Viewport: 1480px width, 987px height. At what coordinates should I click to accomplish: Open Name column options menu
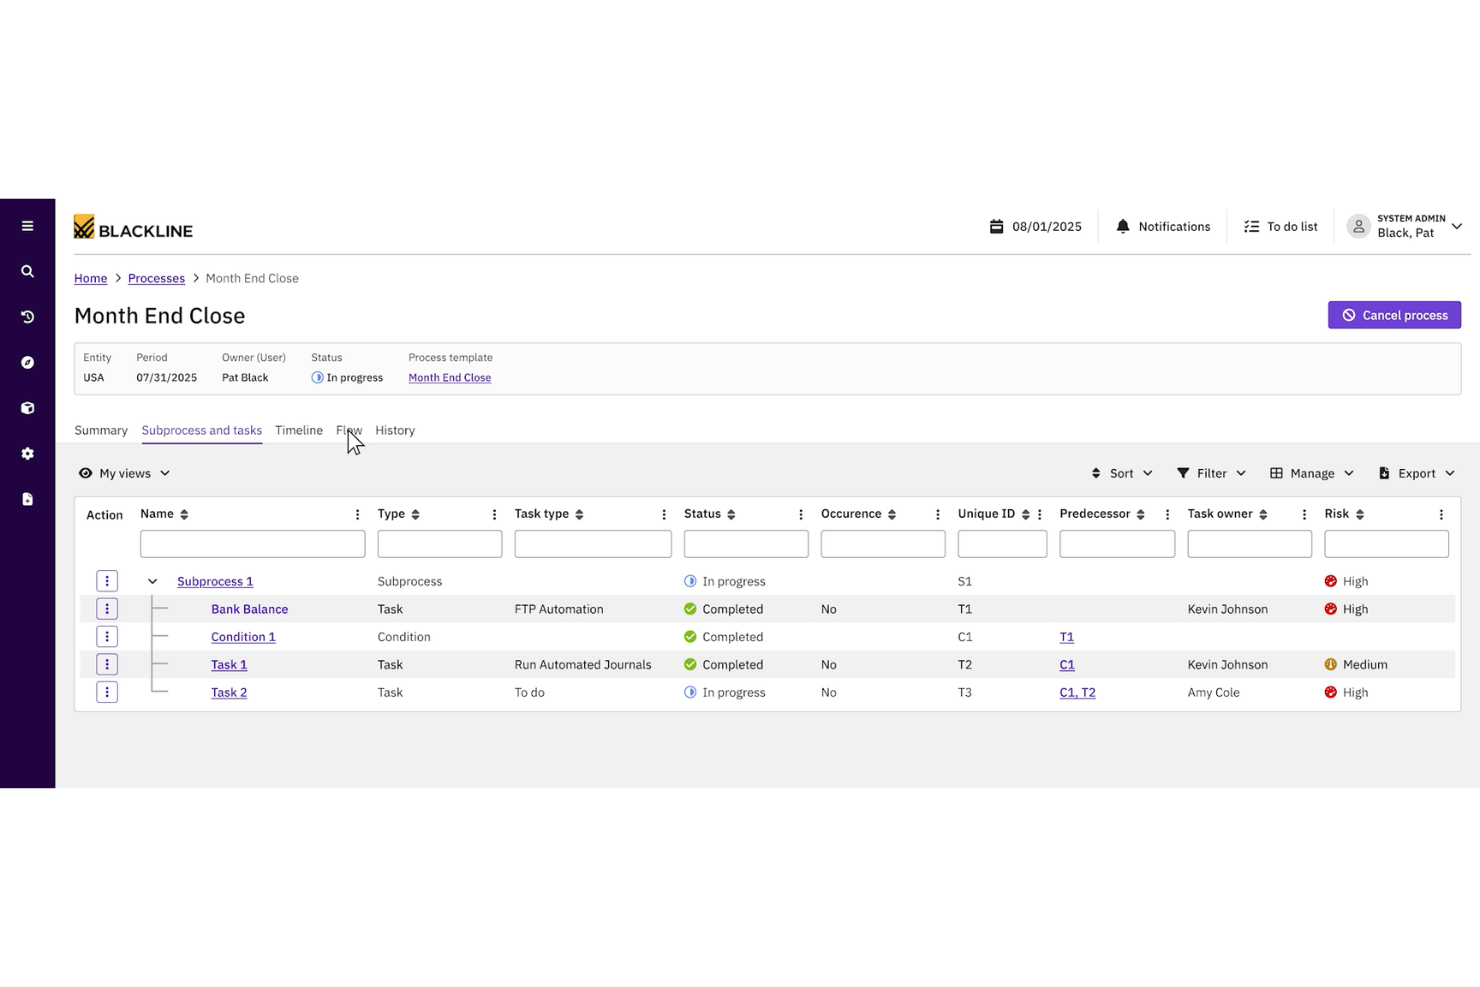(x=357, y=515)
